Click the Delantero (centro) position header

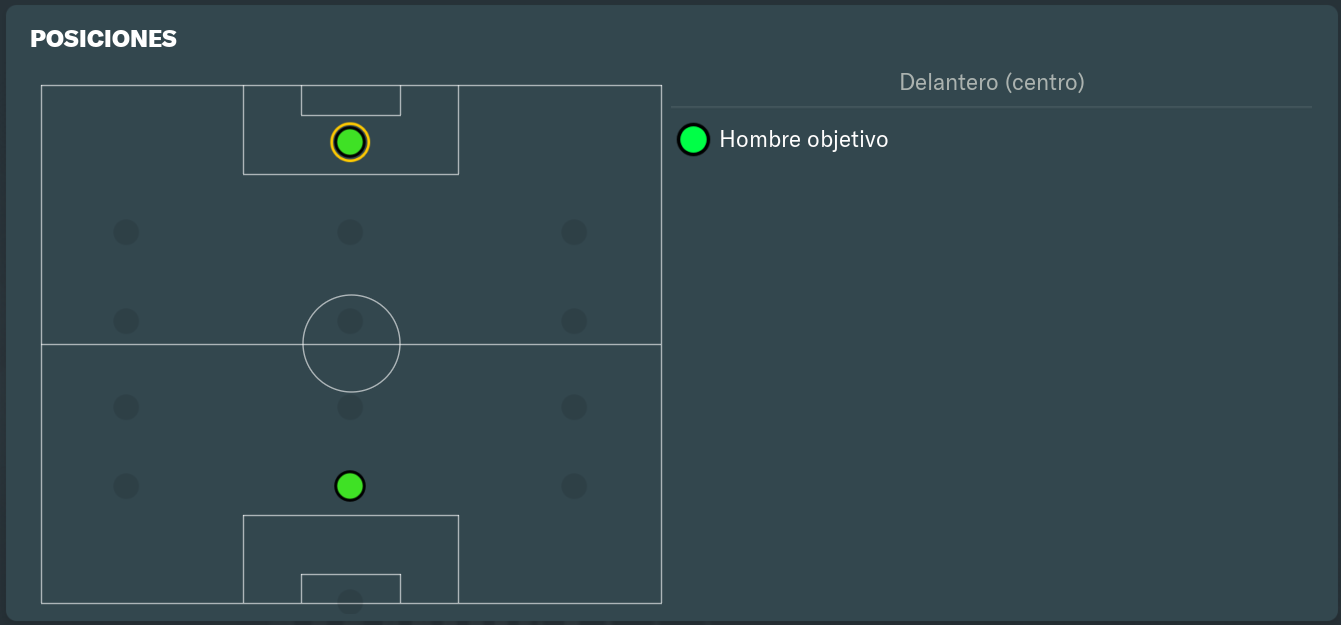click(x=992, y=82)
